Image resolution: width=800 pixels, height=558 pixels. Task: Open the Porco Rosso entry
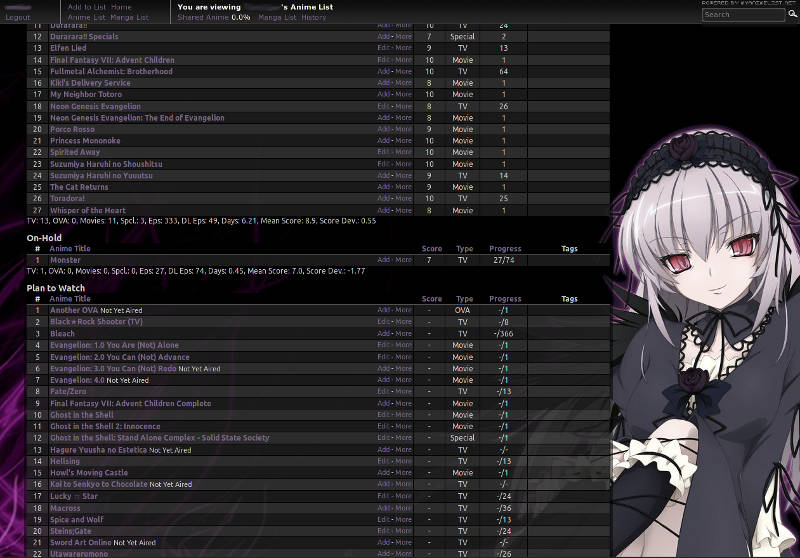pyautogui.click(x=72, y=130)
